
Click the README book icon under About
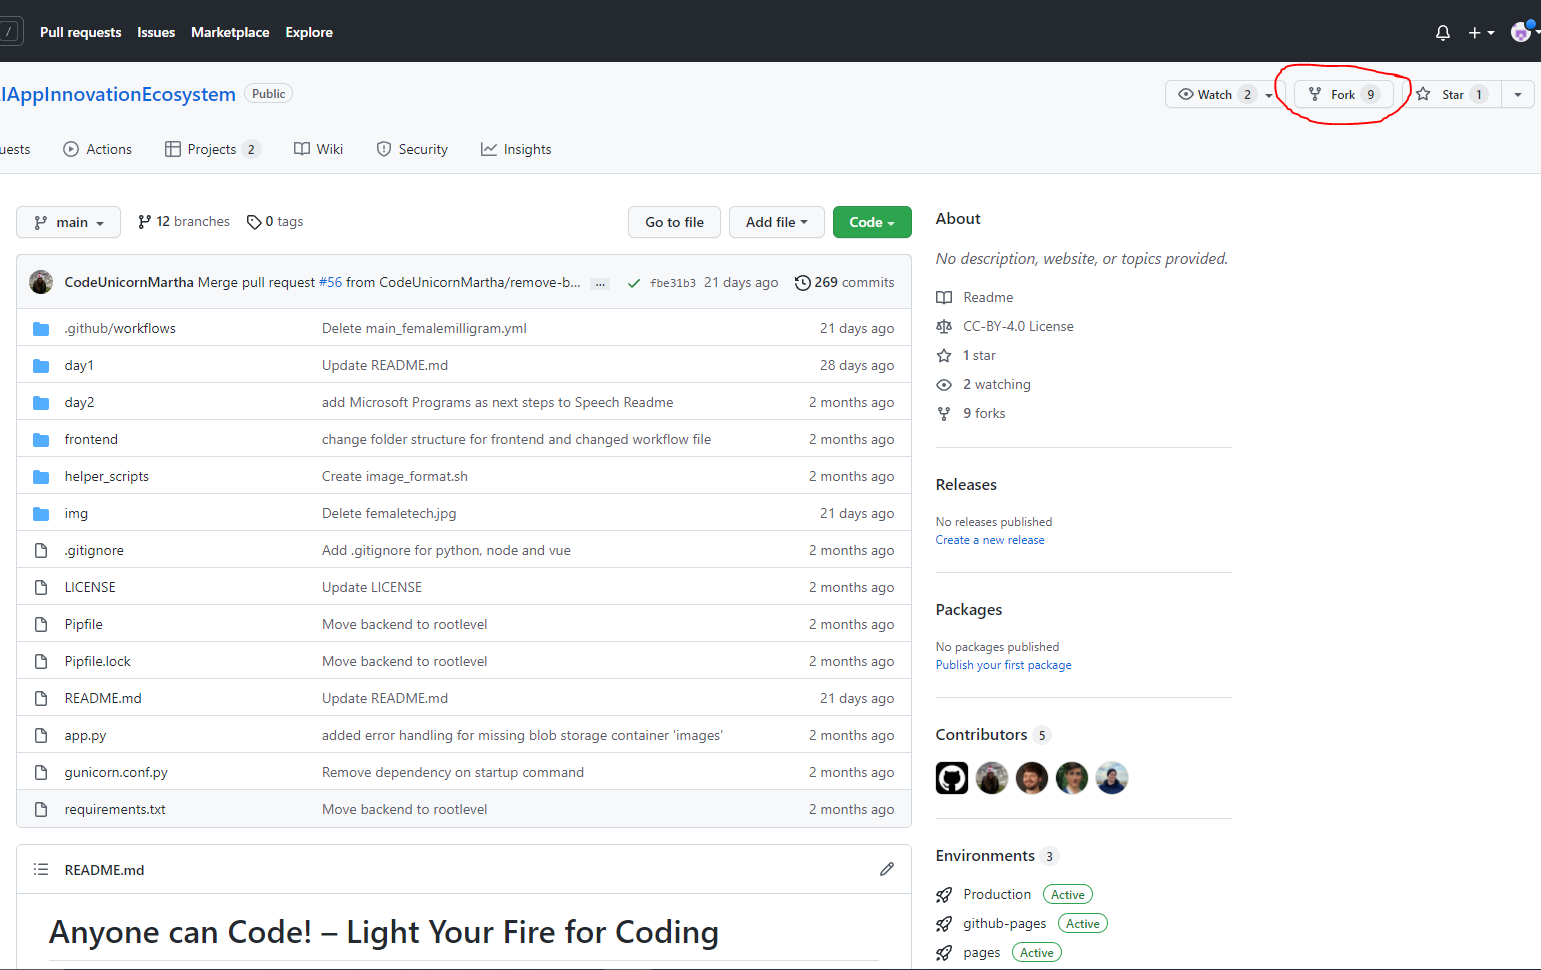[943, 297]
